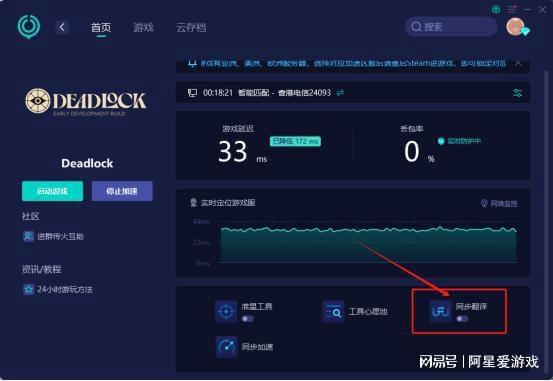
Task: Click the latency graph area
Action: [x=369, y=245]
